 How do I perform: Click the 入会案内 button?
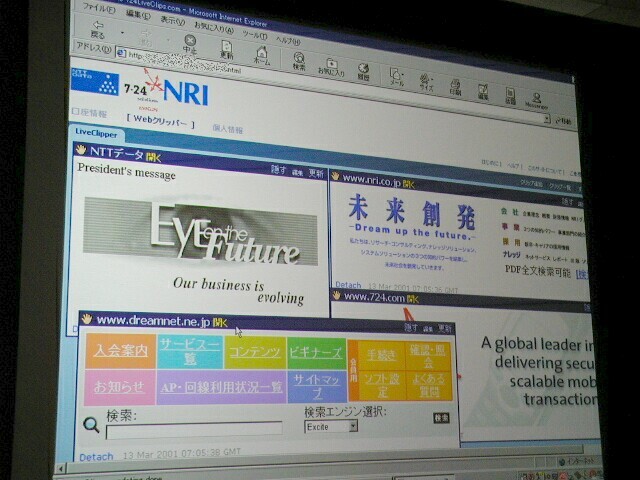pyautogui.click(x=121, y=351)
